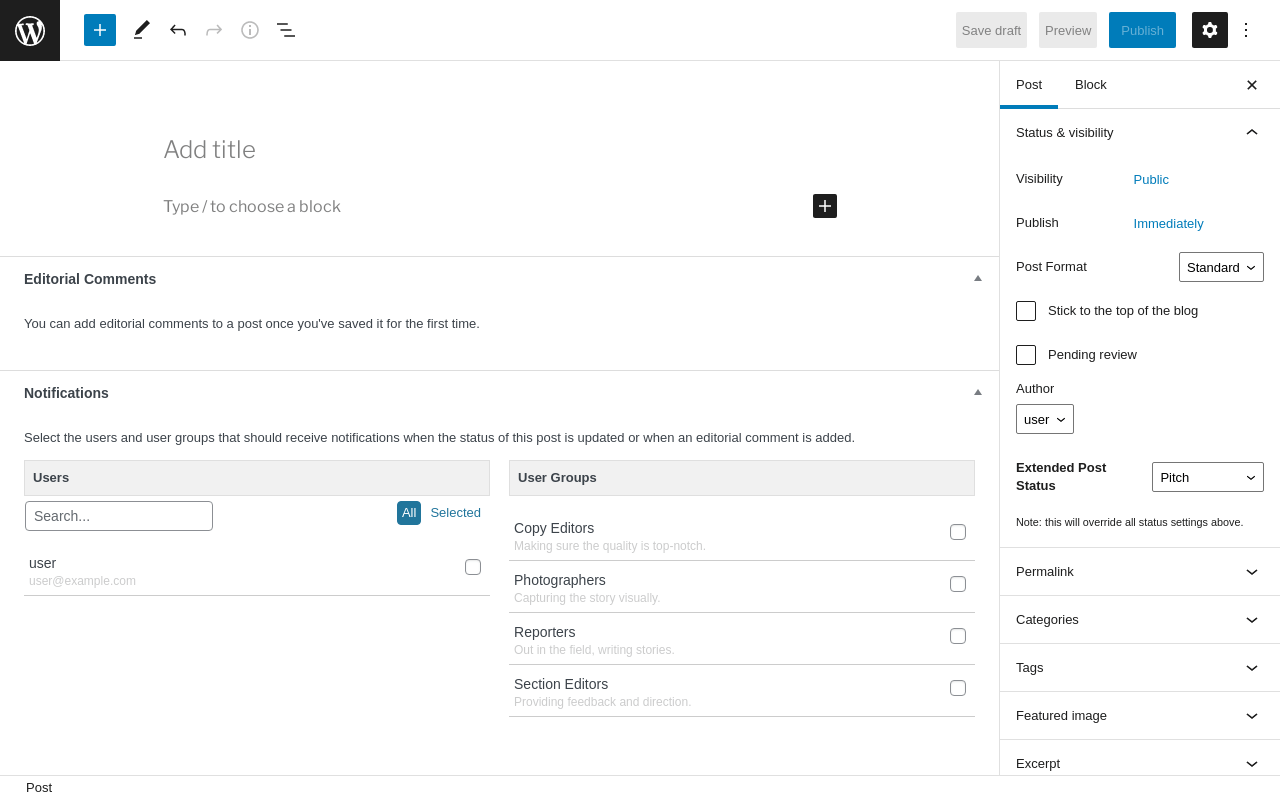
Task: Check the Reporters group
Action: click(958, 636)
